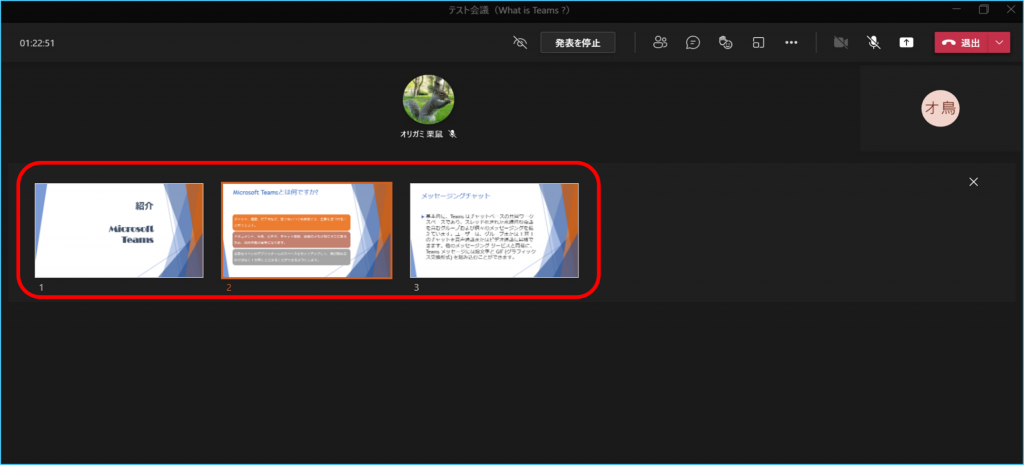This screenshot has height=465, width=1024.
Task: Open the reactions and raise hand menu
Action: coord(726,43)
